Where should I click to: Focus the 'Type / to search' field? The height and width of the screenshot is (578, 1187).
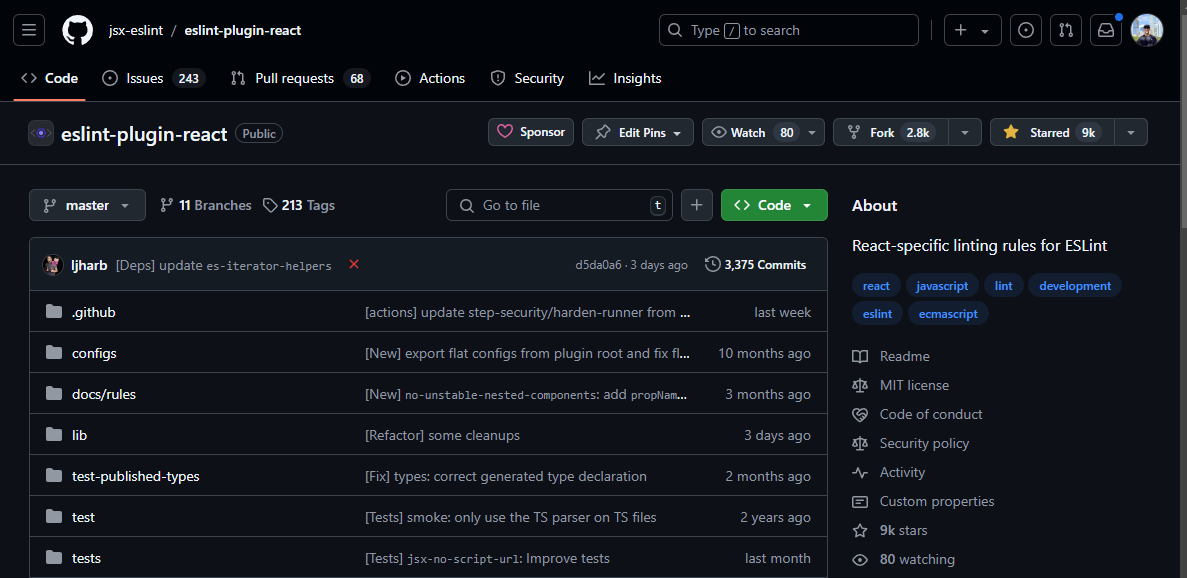click(x=789, y=30)
